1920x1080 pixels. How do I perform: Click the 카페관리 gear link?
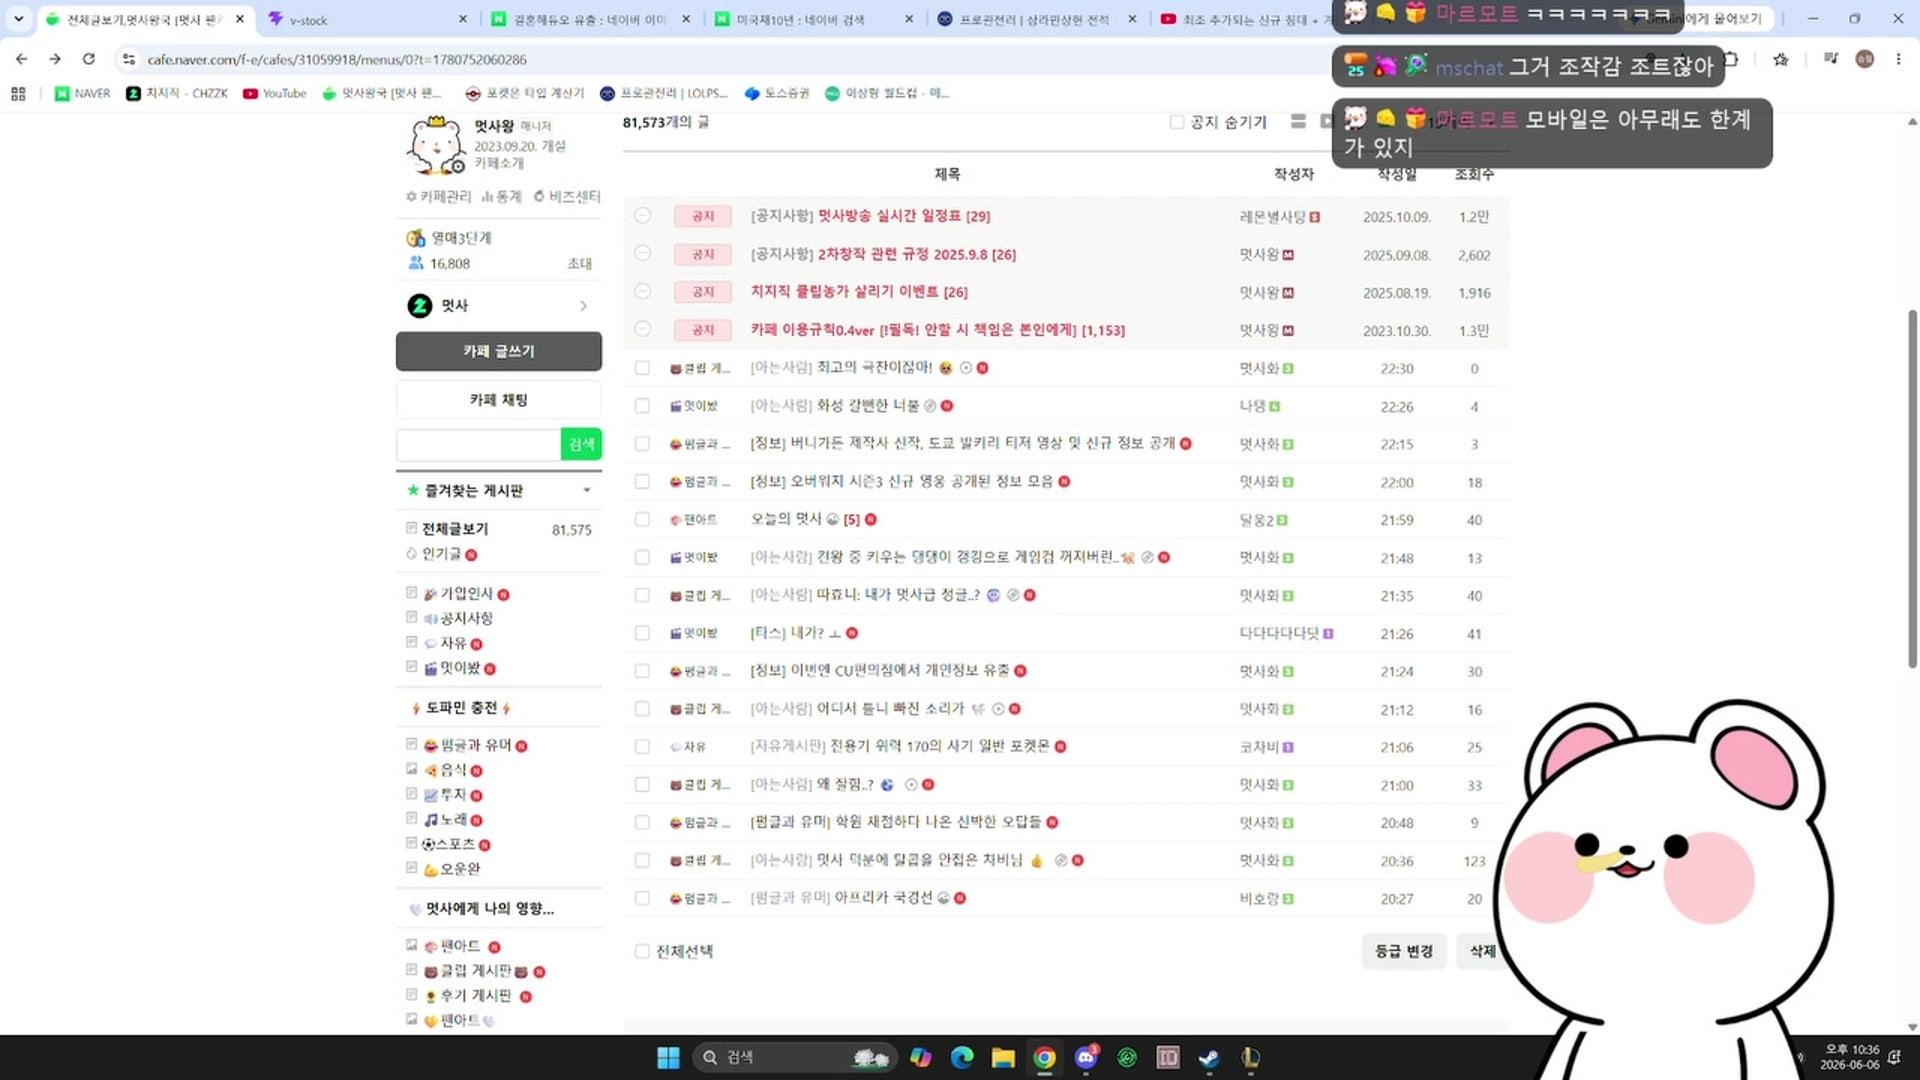[x=438, y=196]
